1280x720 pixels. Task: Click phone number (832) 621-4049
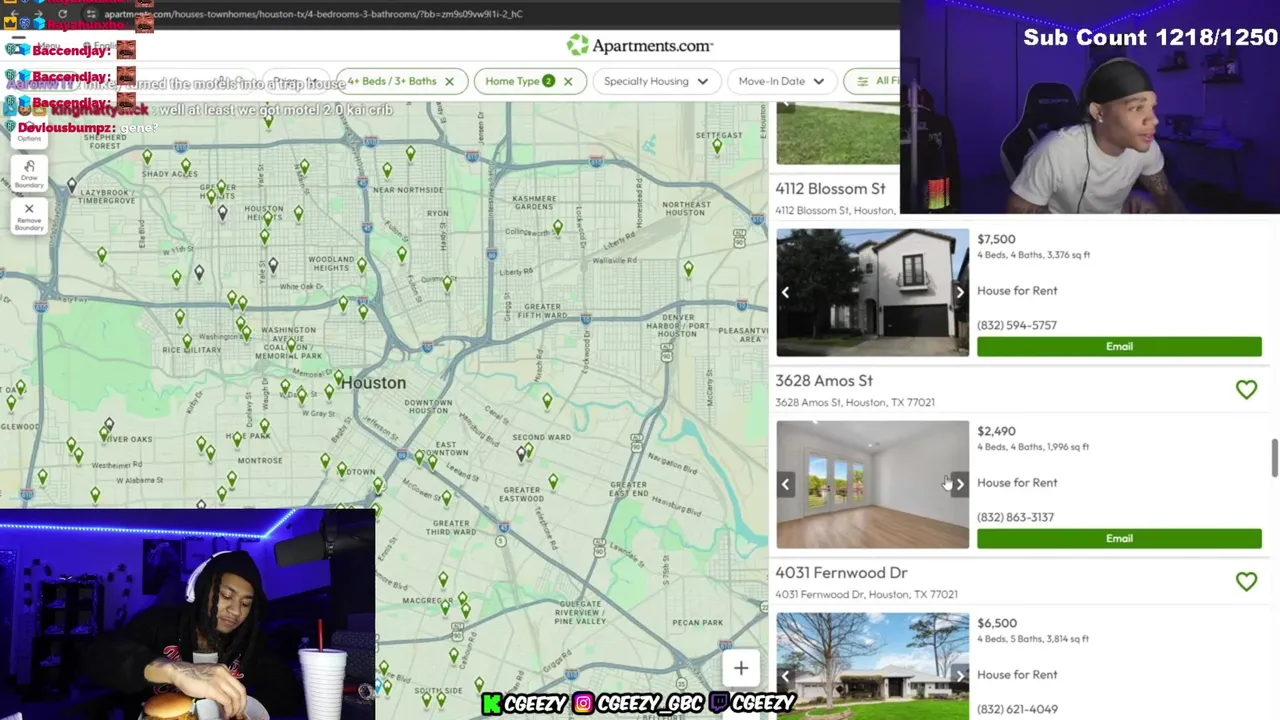click(x=1017, y=709)
